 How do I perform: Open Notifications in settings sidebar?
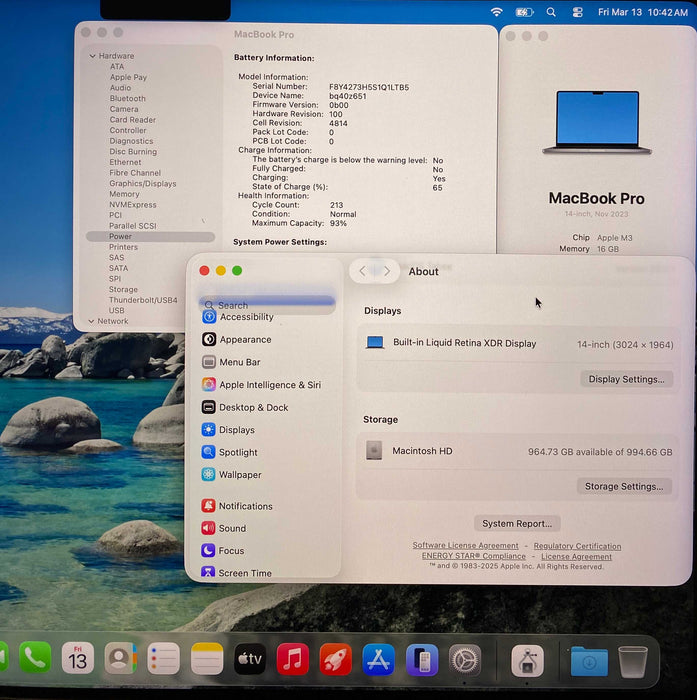point(237,506)
